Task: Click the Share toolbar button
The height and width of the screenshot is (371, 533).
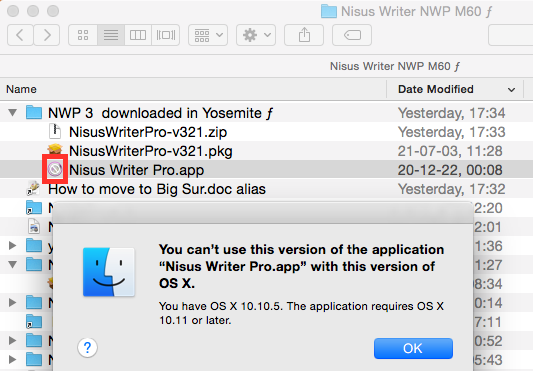Action: coord(304,35)
